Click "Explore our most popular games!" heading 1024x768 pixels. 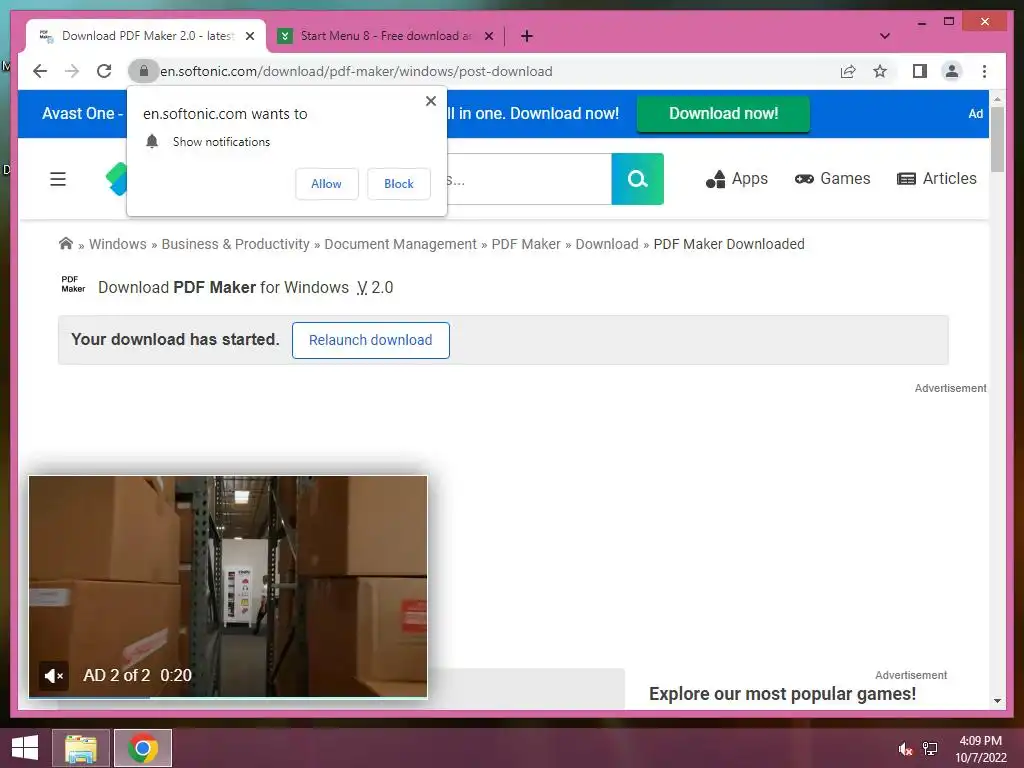coord(782,694)
